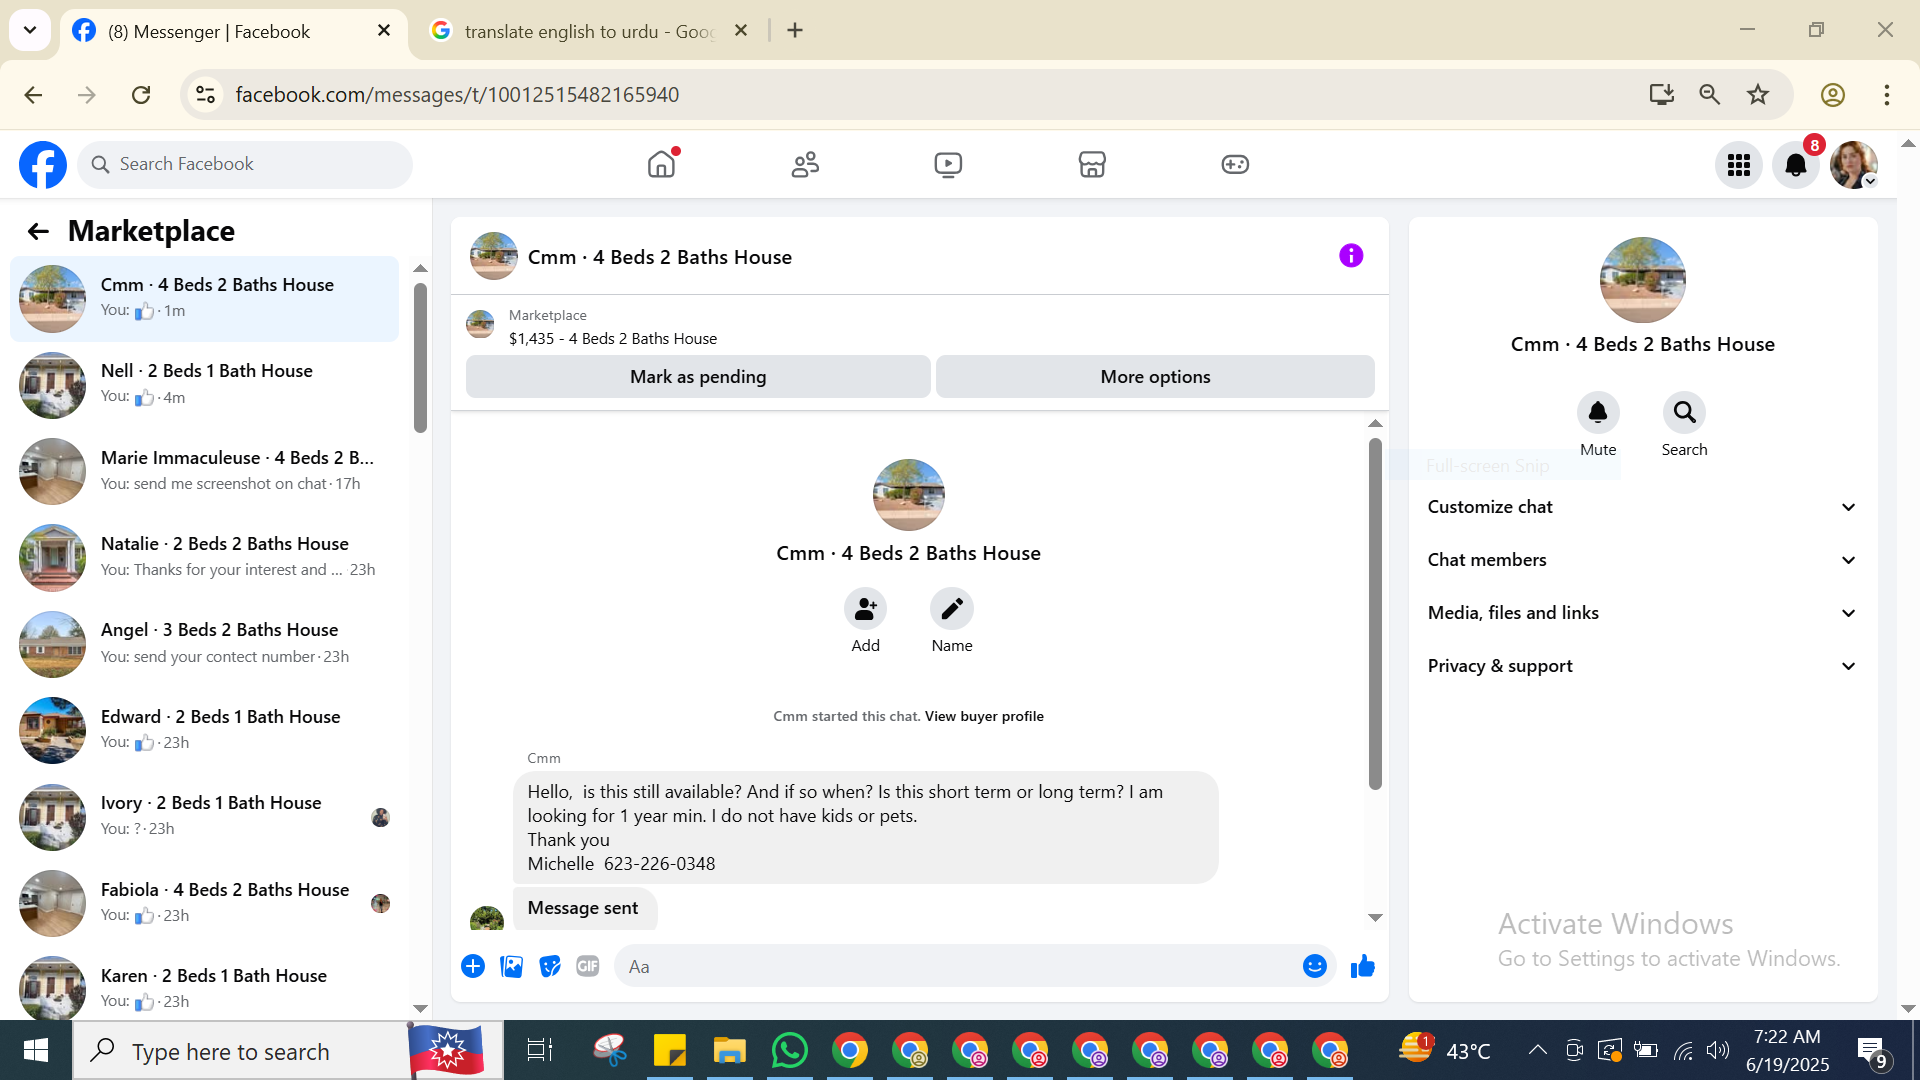This screenshot has height=1080, width=1920.
Task: Open the Chrome profile icon
Action: tap(1832, 95)
